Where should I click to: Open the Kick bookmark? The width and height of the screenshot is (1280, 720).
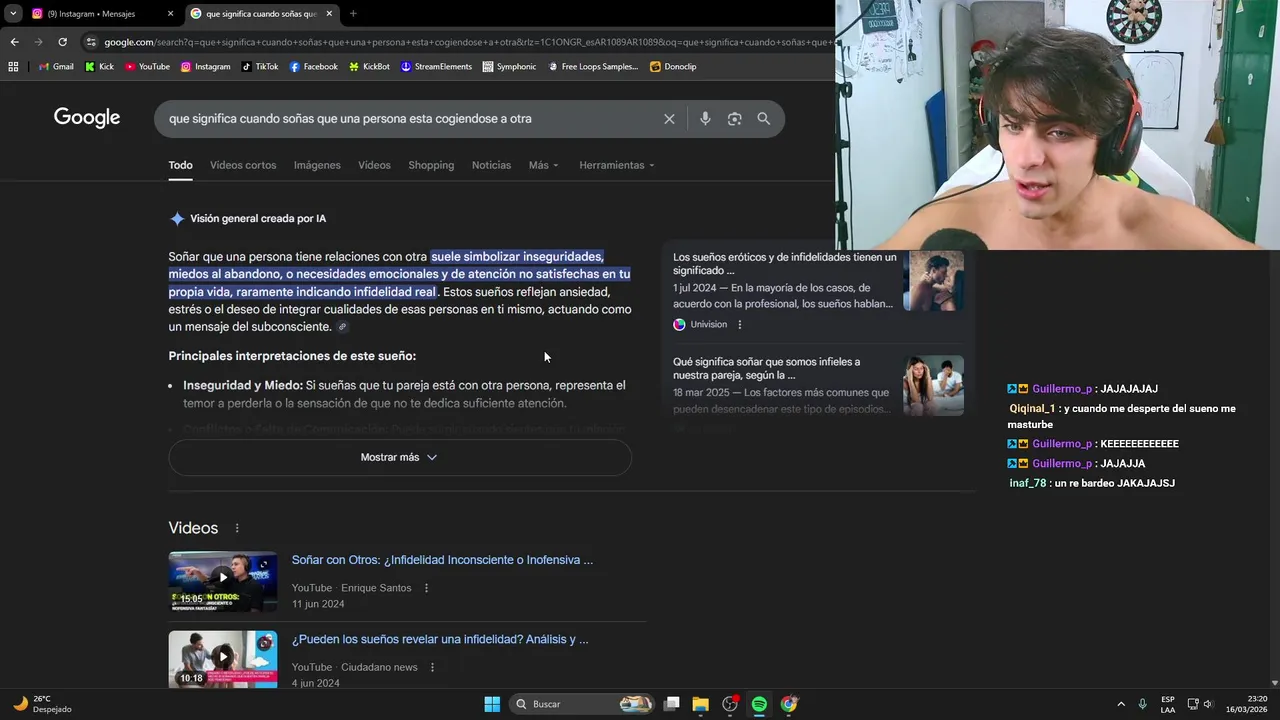pyautogui.click(x=99, y=67)
